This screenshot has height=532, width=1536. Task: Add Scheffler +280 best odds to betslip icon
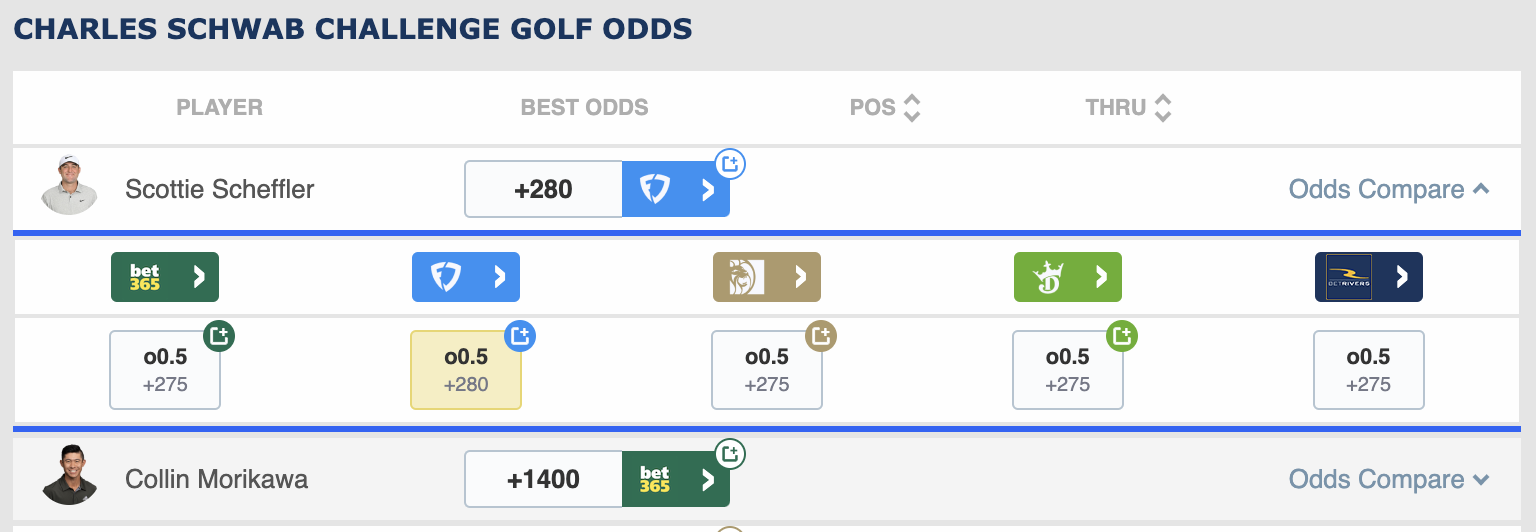(730, 163)
